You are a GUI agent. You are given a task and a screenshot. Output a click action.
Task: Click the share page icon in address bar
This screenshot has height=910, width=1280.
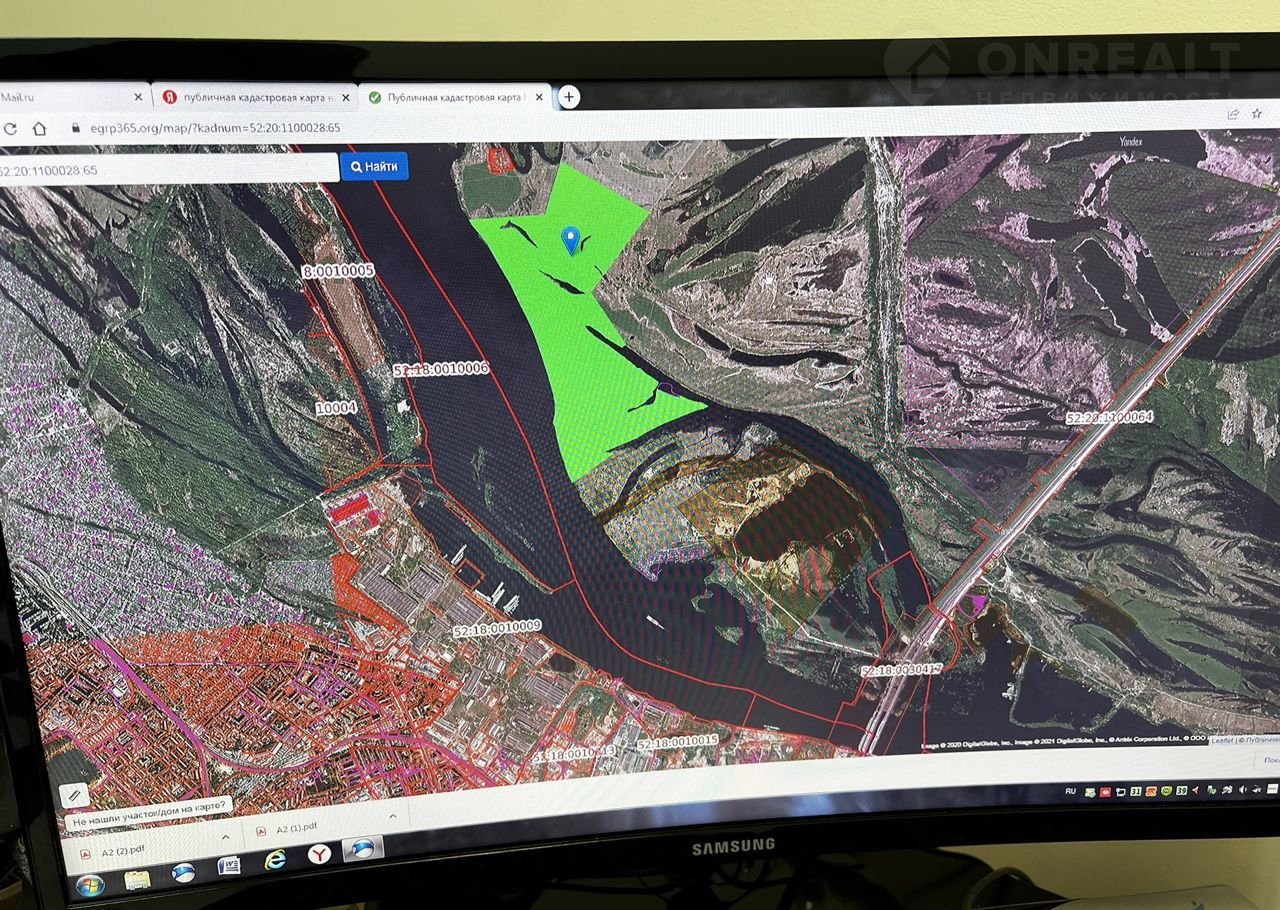click(x=1233, y=114)
